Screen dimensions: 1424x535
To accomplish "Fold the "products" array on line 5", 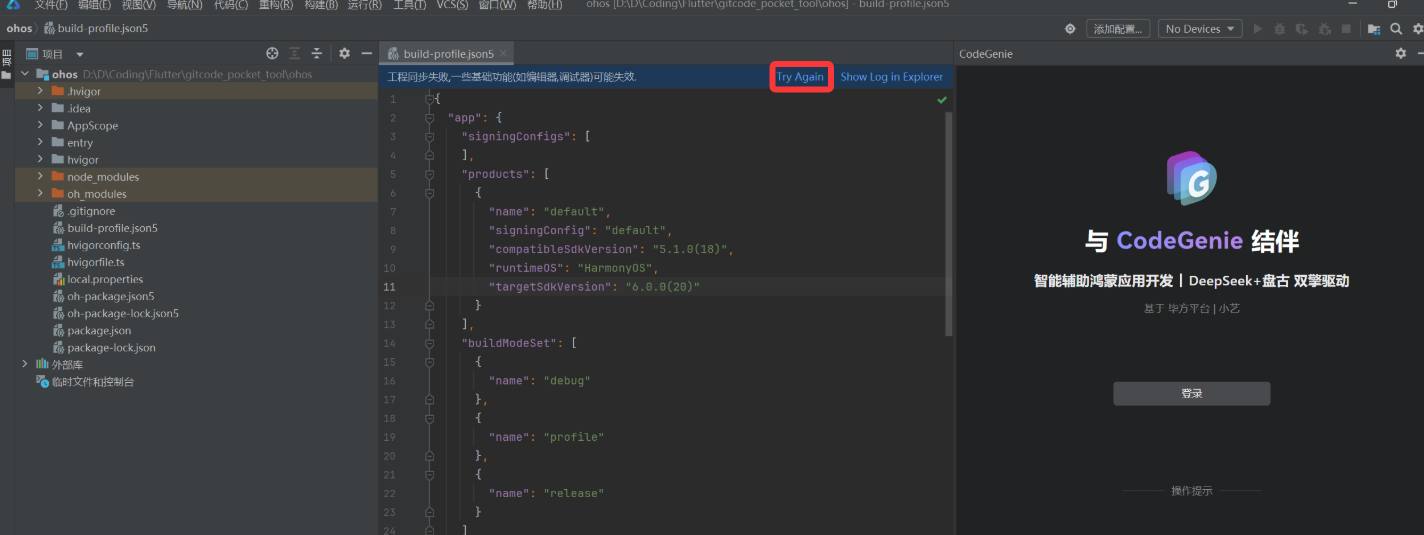I will (x=429, y=174).
